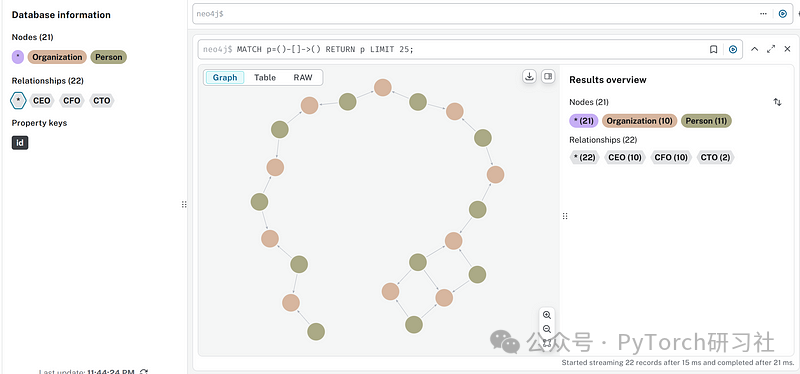800x374 pixels.
Task: Click the CFO (10) relationship tag
Action: (x=671, y=157)
